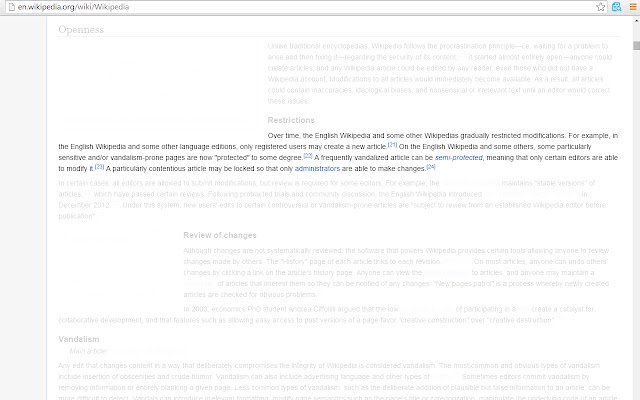Open the semi-protected link
The image size is (640, 400).
click(x=458, y=158)
